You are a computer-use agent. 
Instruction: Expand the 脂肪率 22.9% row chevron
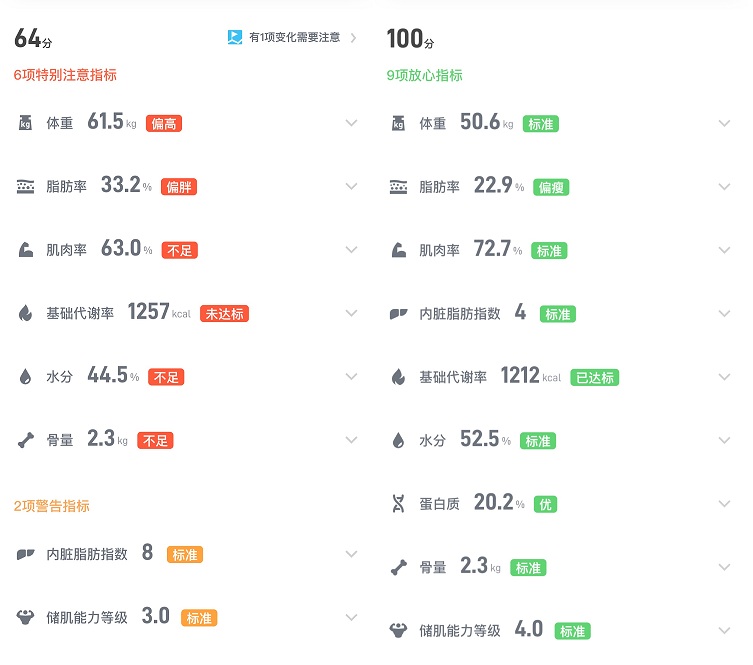pos(724,187)
